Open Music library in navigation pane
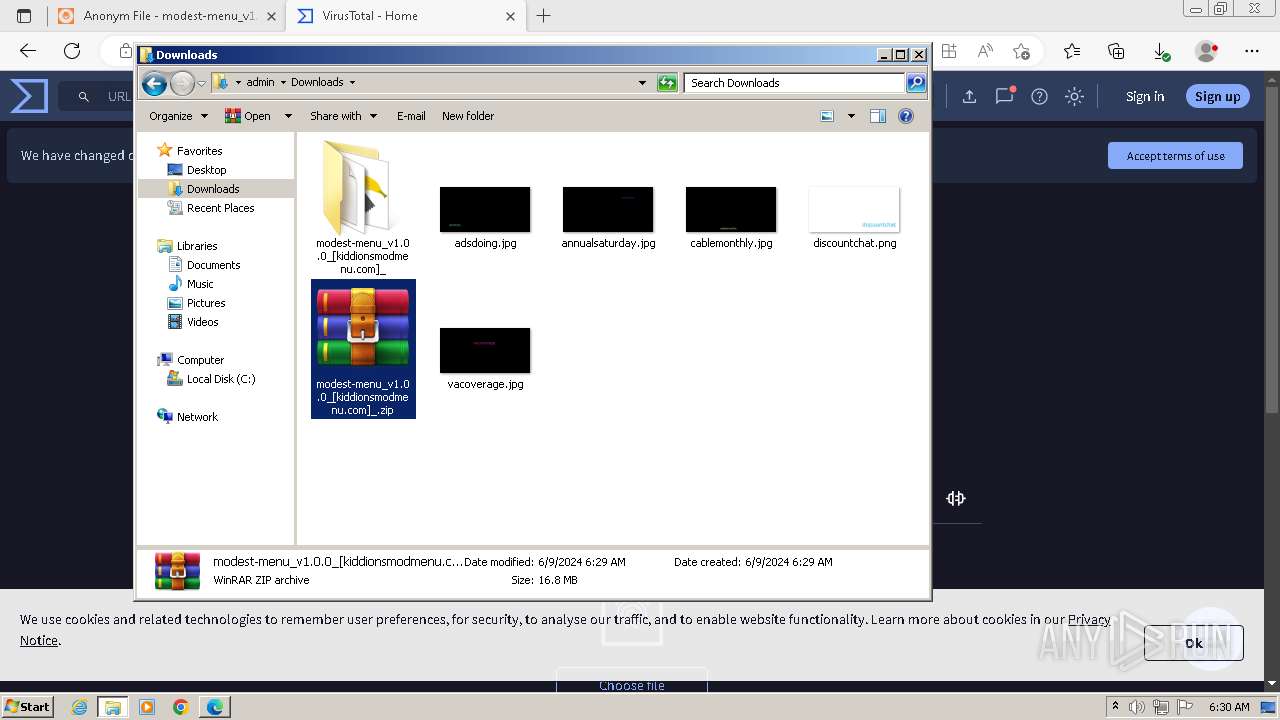This screenshot has height=720, width=1280. tap(200, 284)
